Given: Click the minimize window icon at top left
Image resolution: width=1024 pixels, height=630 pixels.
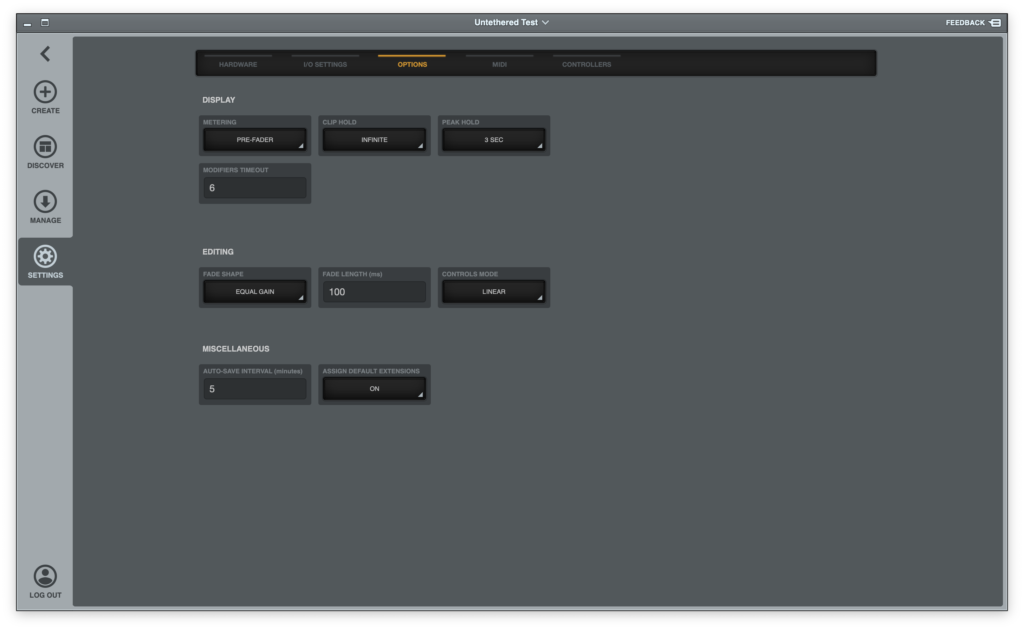Looking at the screenshot, I should click(x=28, y=22).
